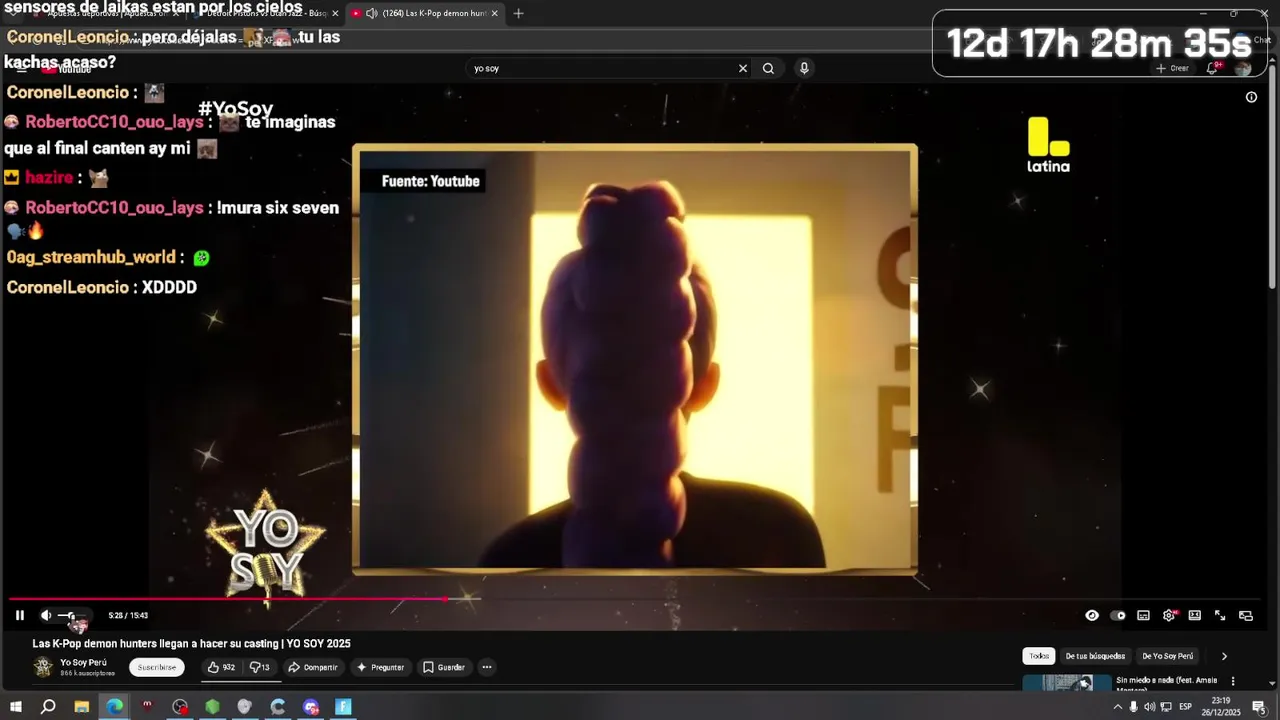This screenshot has width=1280, height=720.
Task: Open the ESP language indicator
Action: tap(1185, 707)
